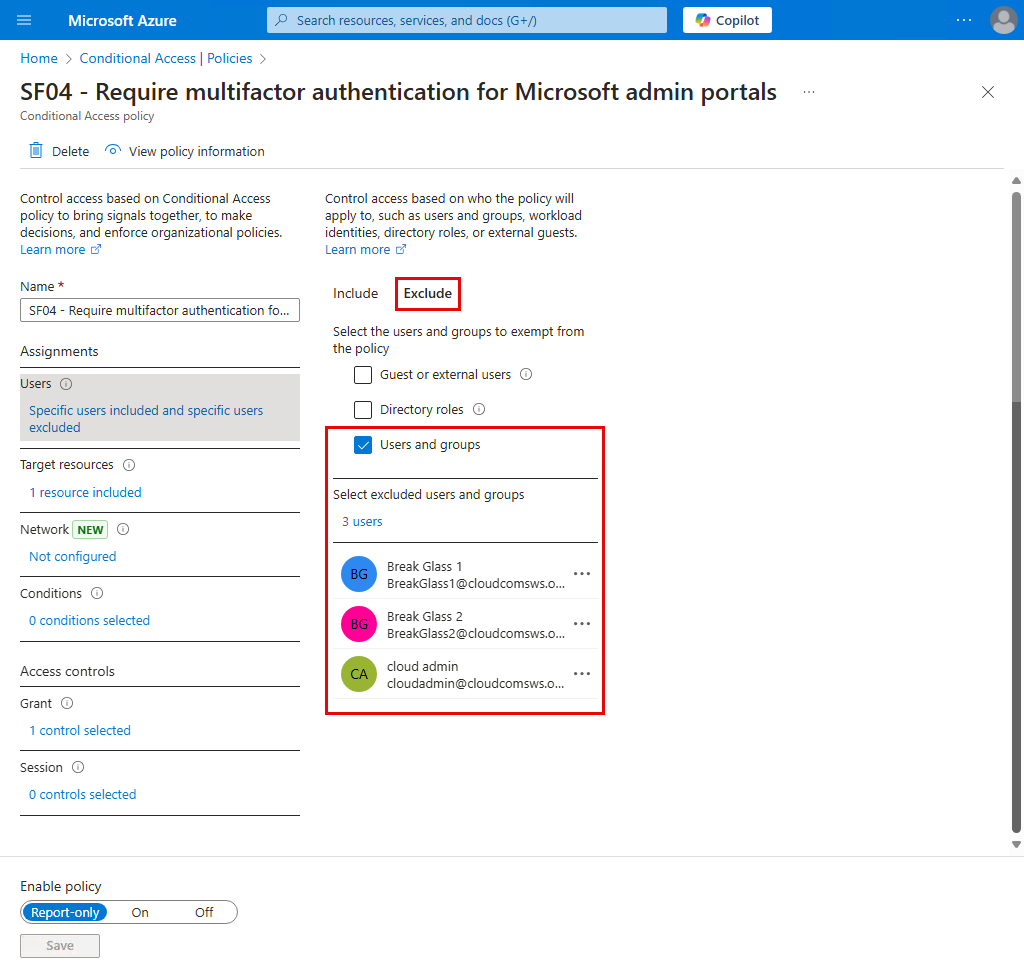Open the 3 users selection link
1024x978 pixels.
pos(362,521)
